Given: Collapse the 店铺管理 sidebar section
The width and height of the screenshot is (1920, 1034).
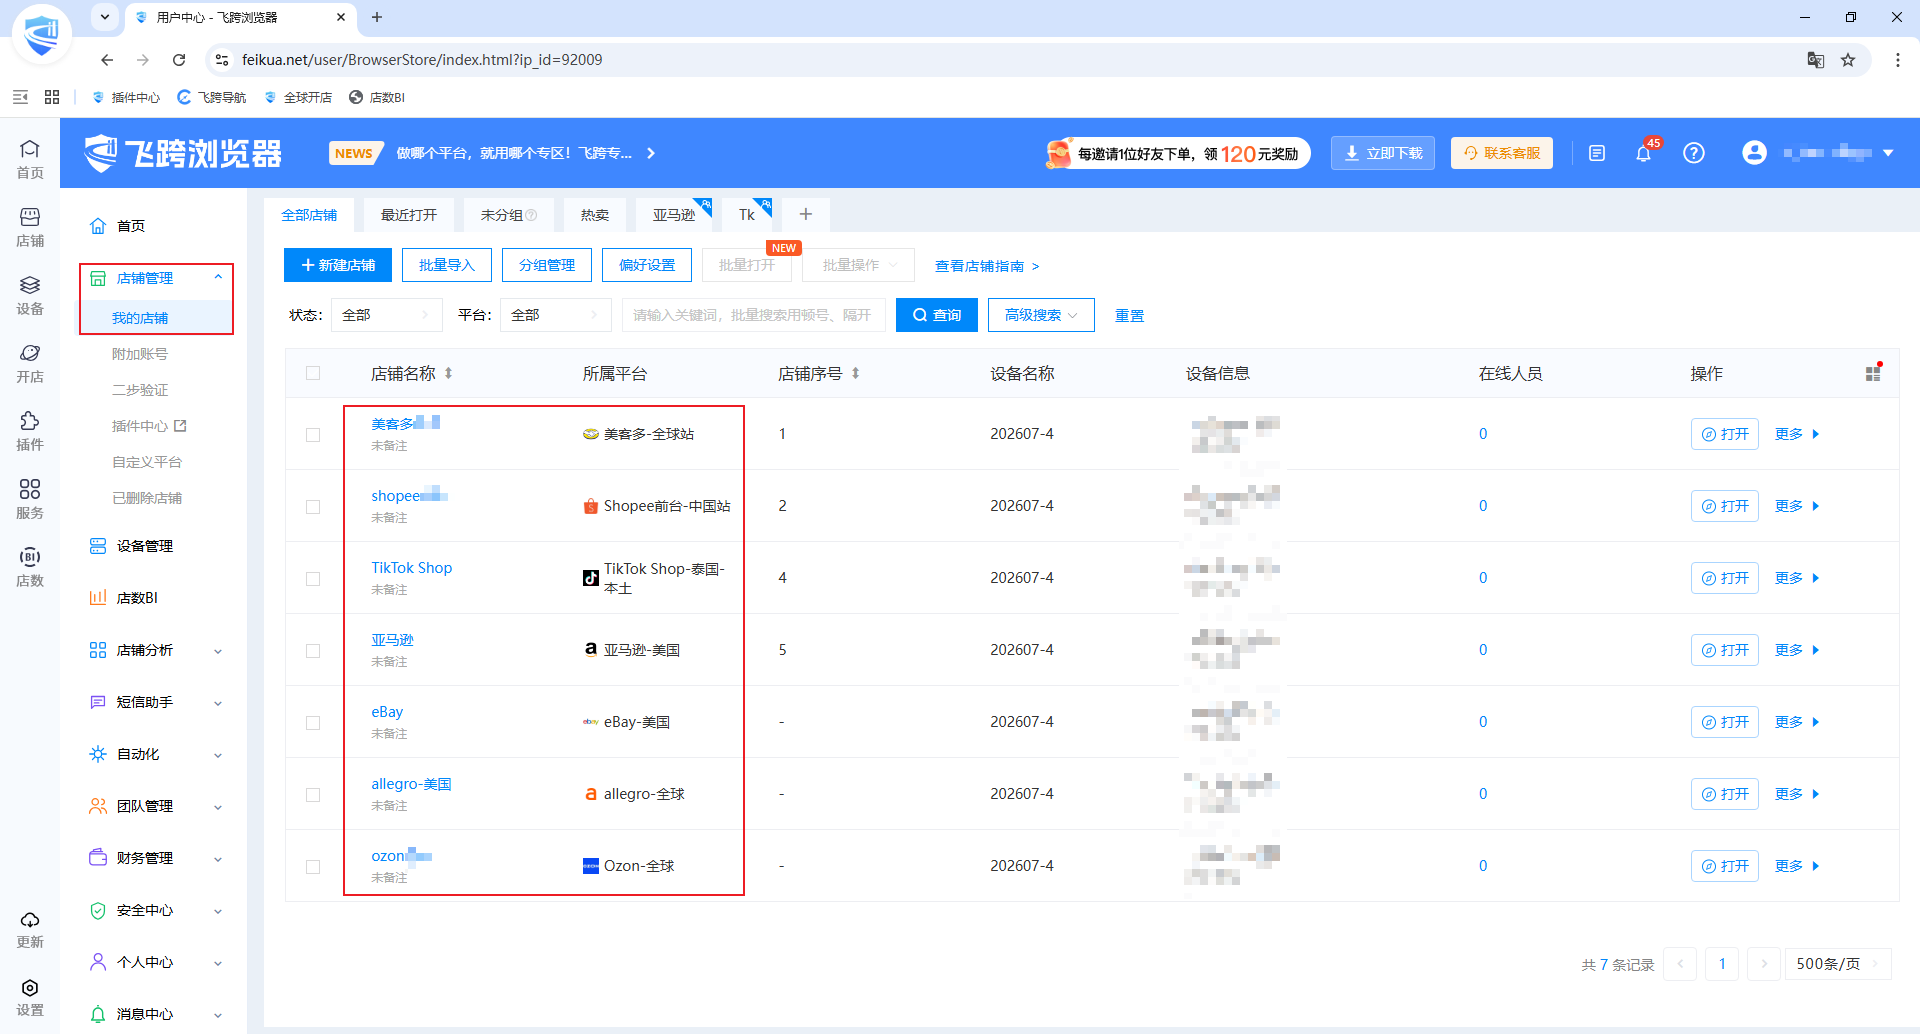Looking at the screenshot, I should click(218, 278).
